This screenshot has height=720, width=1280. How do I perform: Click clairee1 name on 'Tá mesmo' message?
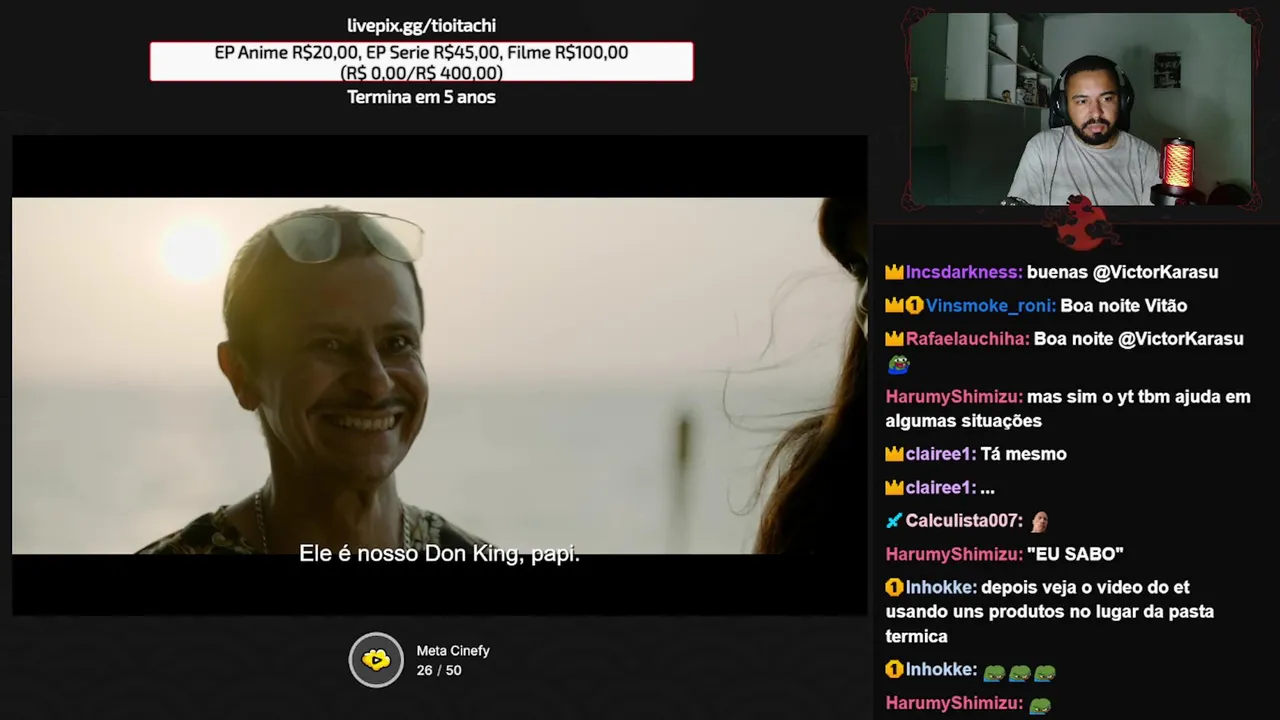click(x=940, y=454)
